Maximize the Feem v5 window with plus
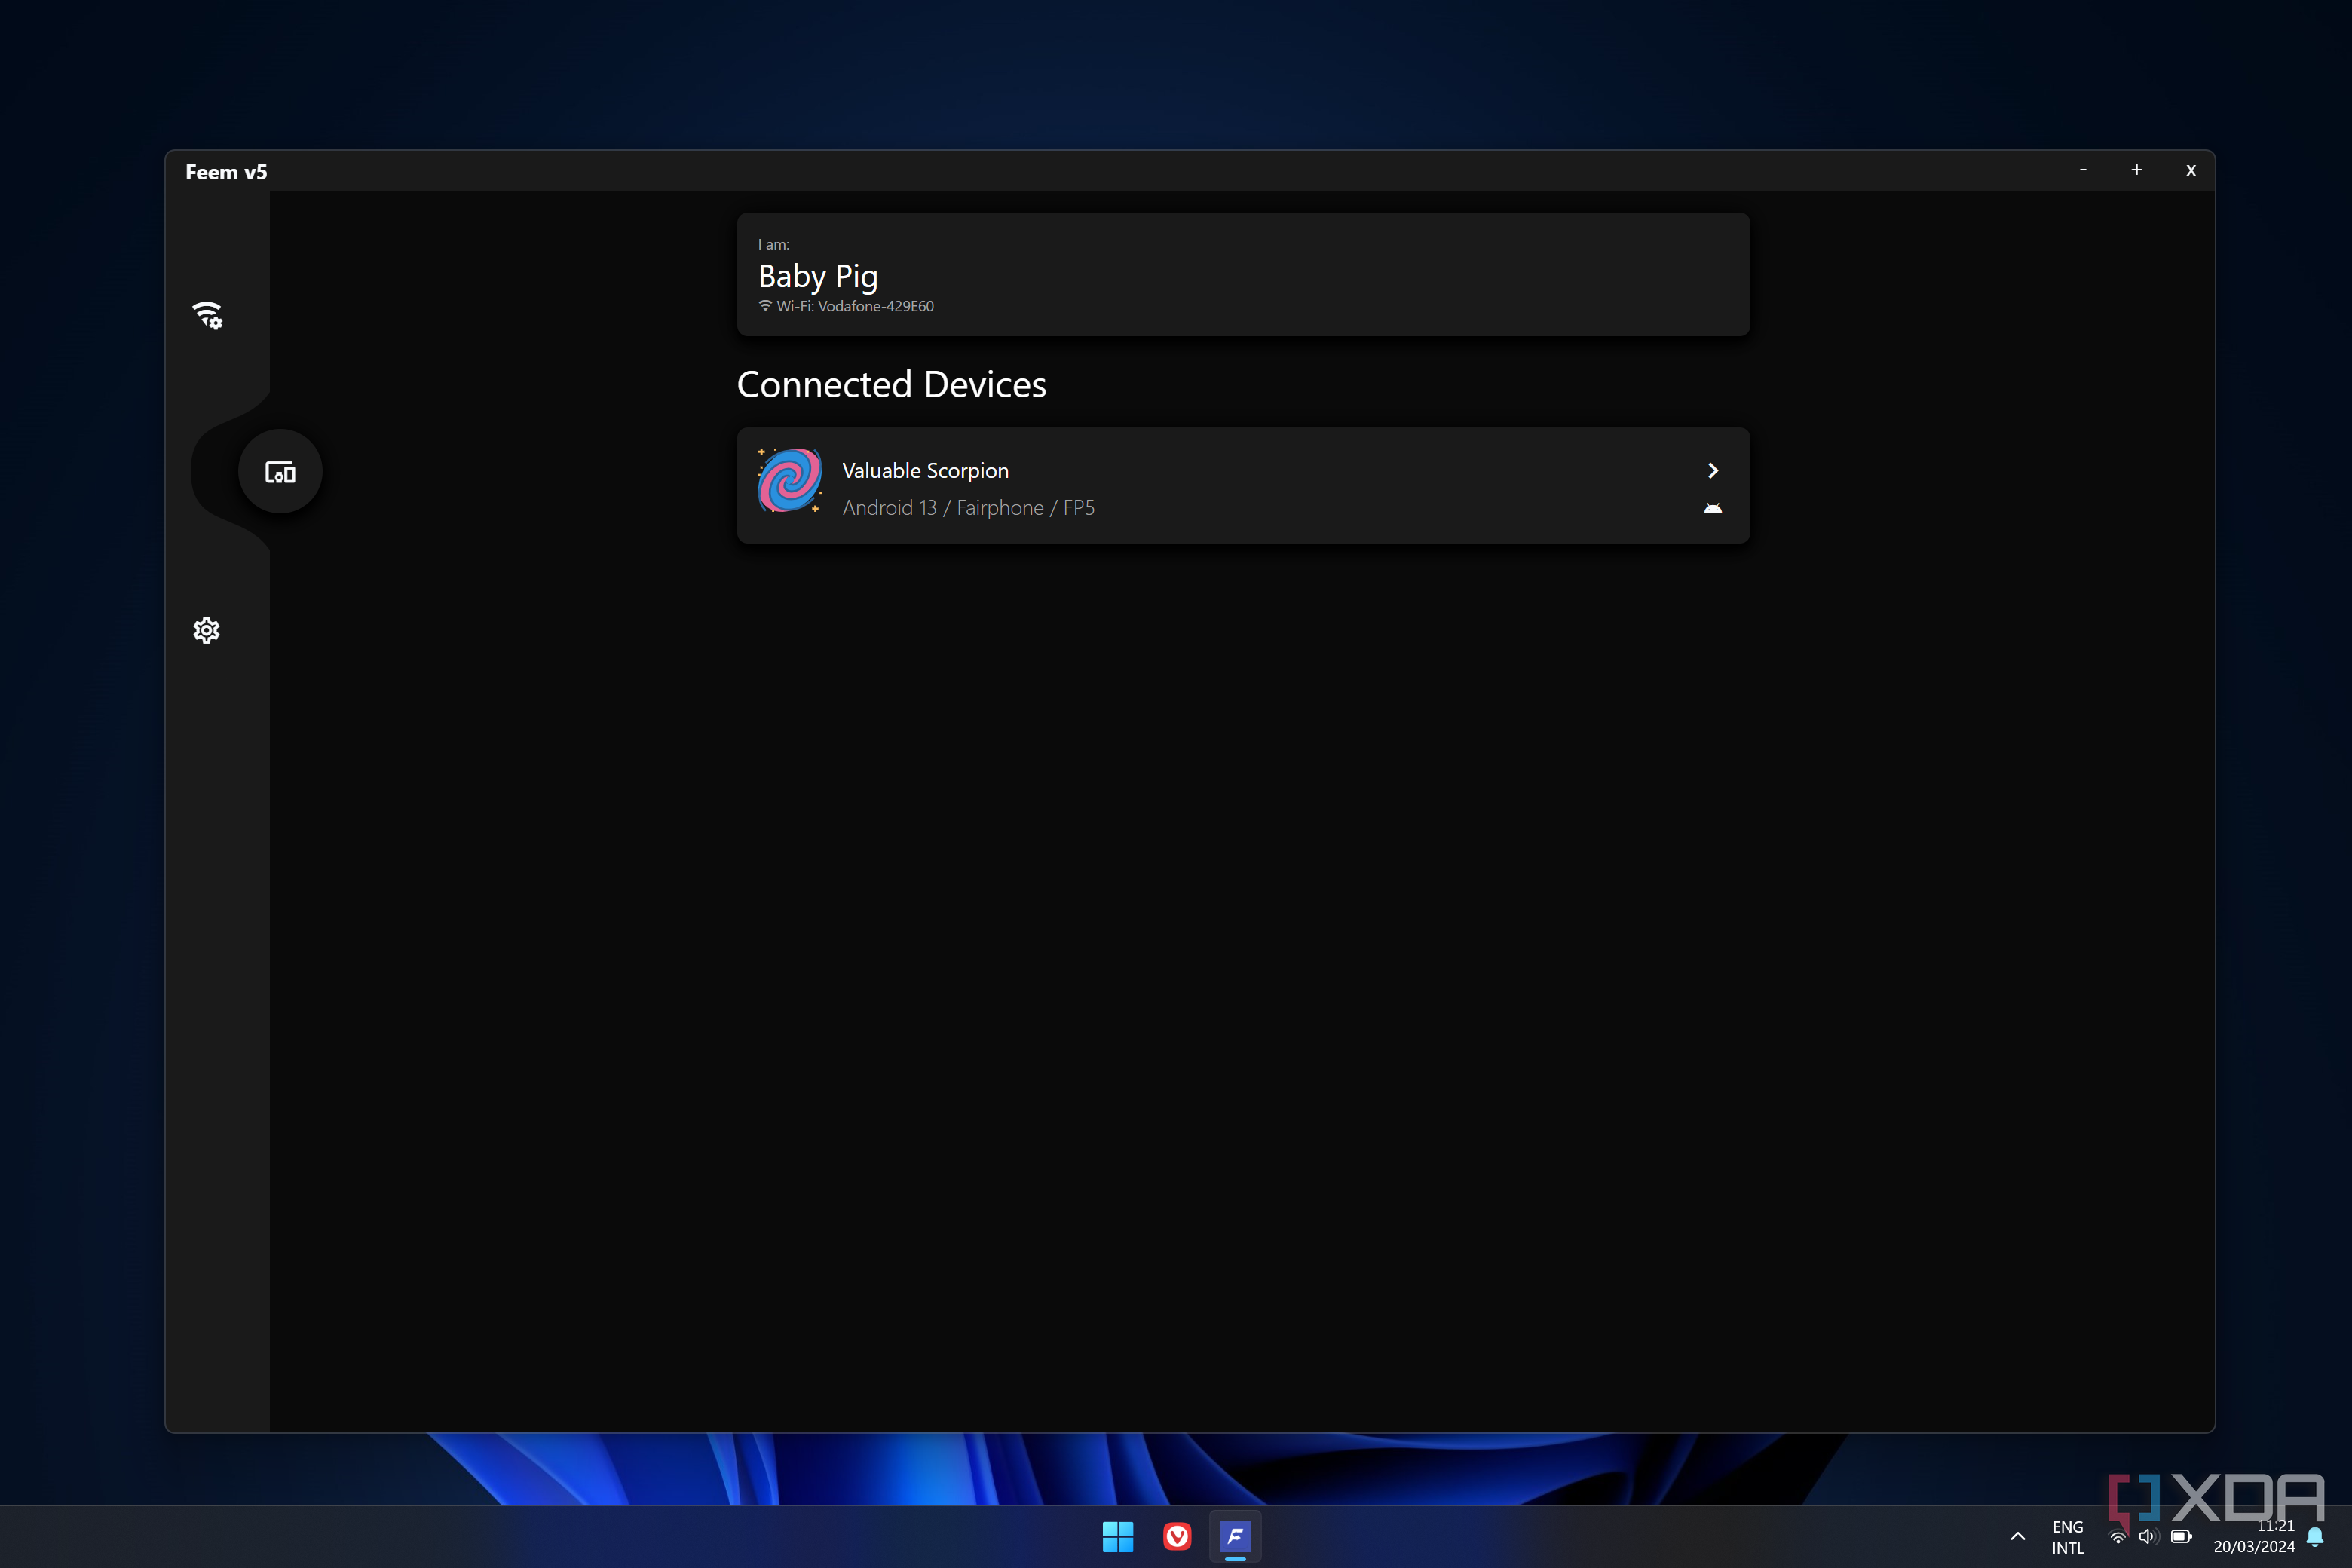This screenshot has height=1568, width=2352. [x=2136, y=170]
